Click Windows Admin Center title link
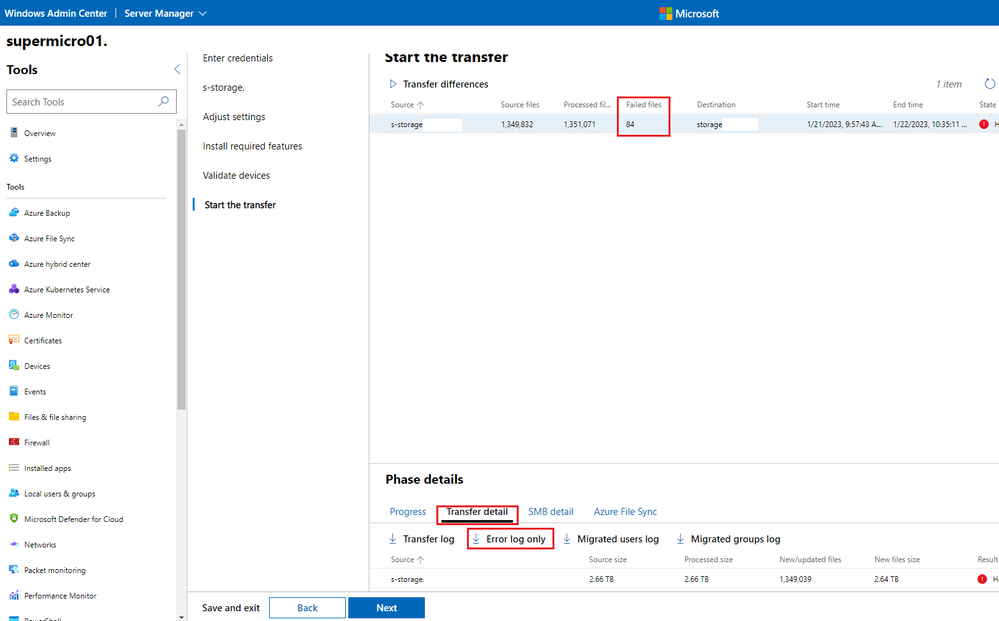This screenshot has height=621, width=999. (x=57, y=13)
